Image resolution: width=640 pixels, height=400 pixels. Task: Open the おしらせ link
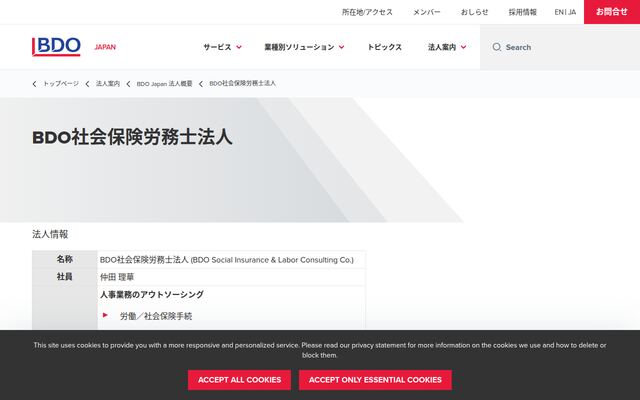pos(474,12)
